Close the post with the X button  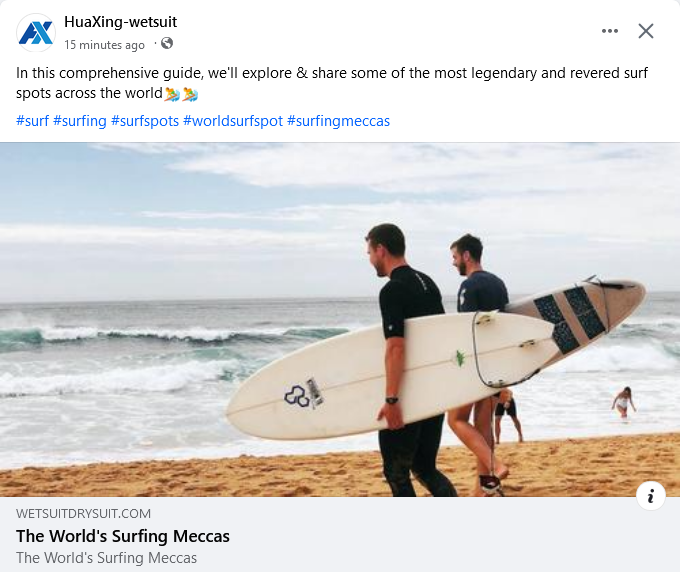[646, 31]
